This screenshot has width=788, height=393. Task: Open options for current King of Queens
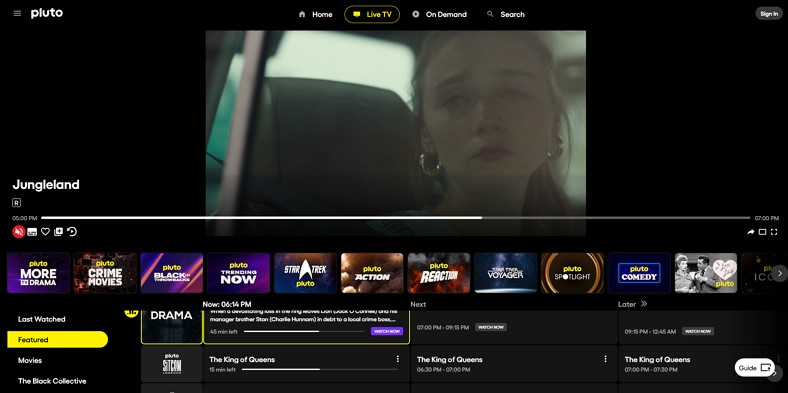click(x=398, y=359)
